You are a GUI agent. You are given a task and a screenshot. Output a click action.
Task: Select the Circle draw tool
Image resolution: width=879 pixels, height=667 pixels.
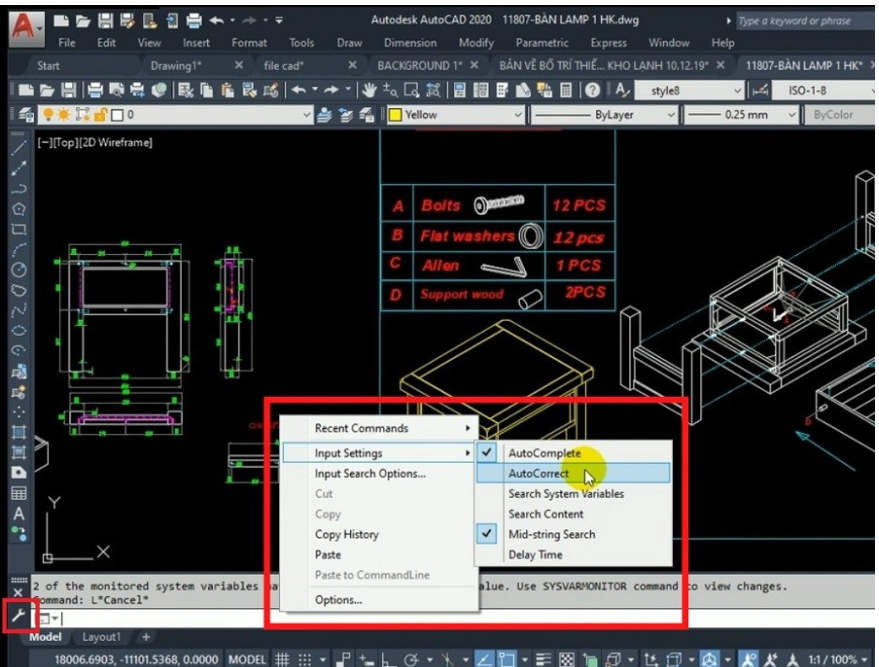tap(19, 269)
